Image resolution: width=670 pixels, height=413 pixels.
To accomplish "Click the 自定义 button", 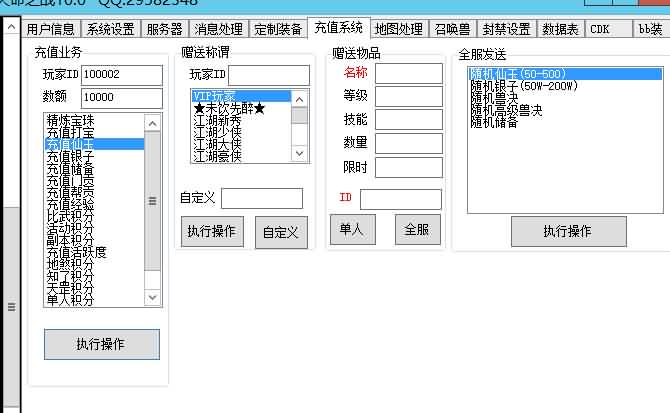I will tap(281, 232).
